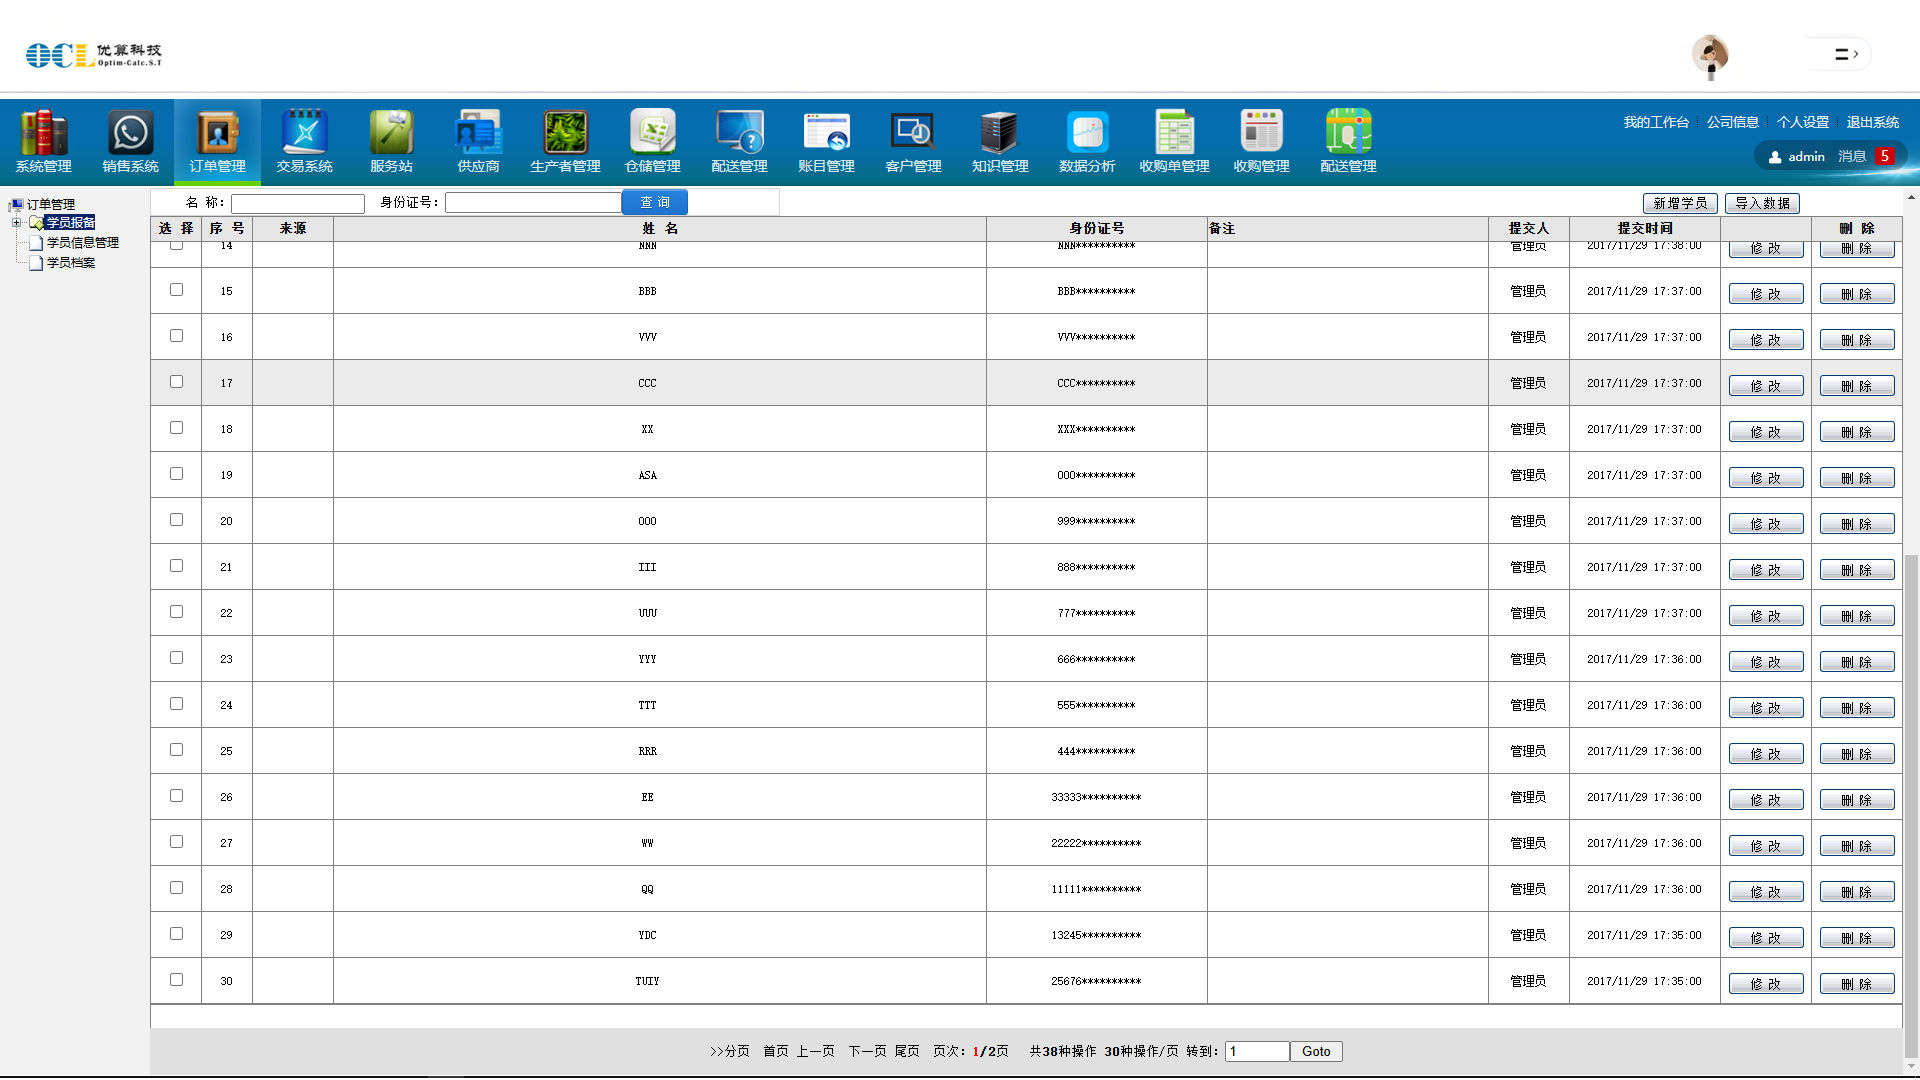1920x1080 pixels.
Task: Select the checkbox for row 30
Action: point(177,980)
